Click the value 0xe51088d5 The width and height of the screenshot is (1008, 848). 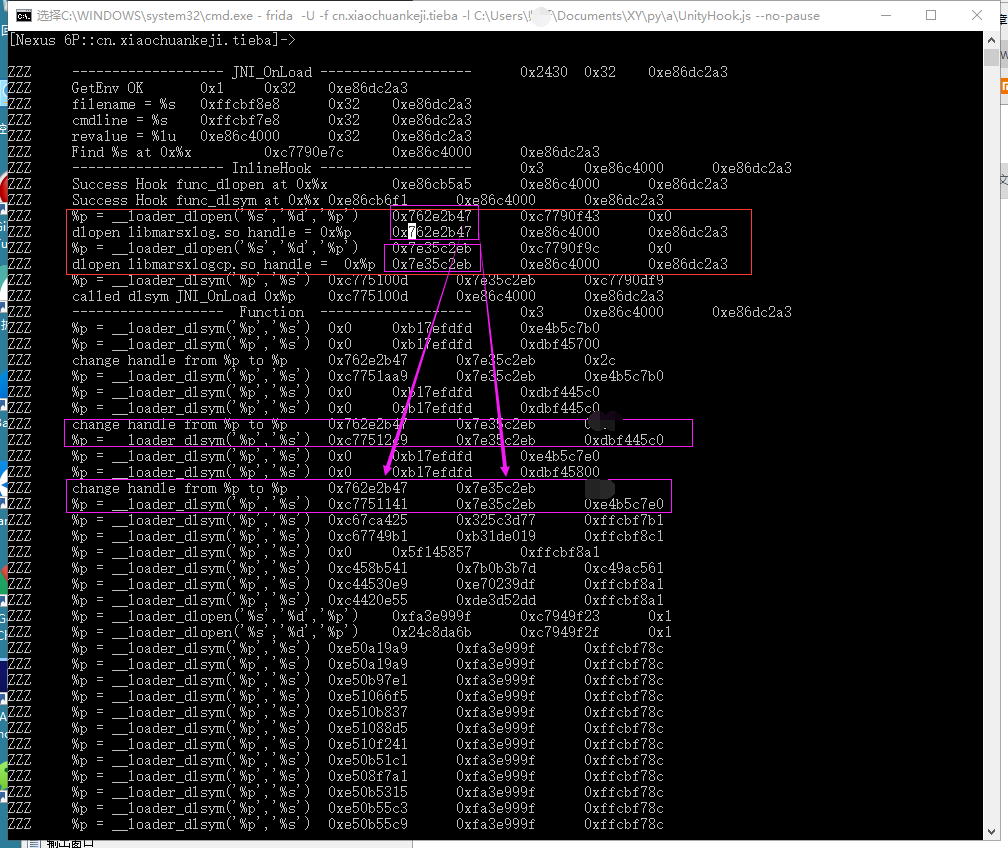point(368,728)
